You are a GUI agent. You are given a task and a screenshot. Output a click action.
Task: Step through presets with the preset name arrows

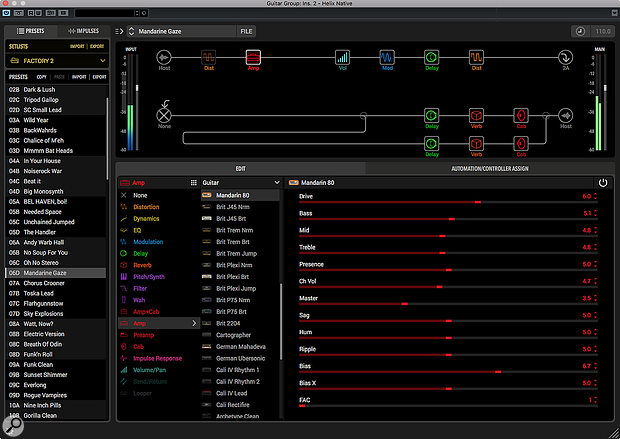[131, 31]
